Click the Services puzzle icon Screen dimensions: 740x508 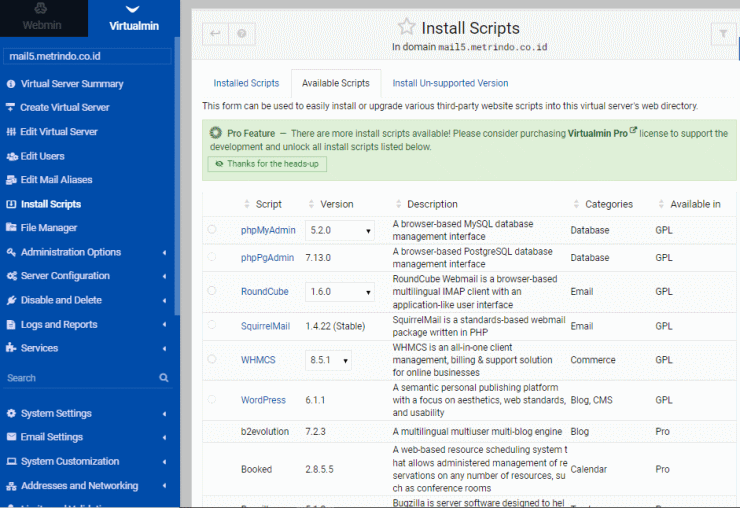click(11, 348)
